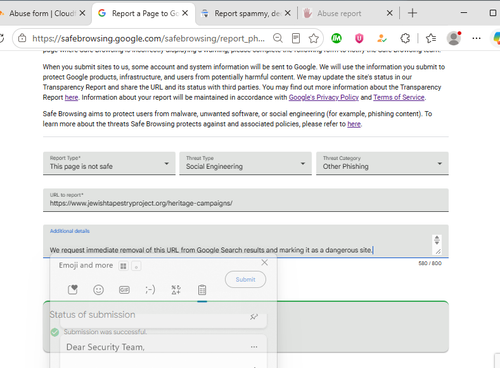This screenshot has width=500, height=368.
Task: Open the Transparency Report here link
Action: (x=71, y=97)
